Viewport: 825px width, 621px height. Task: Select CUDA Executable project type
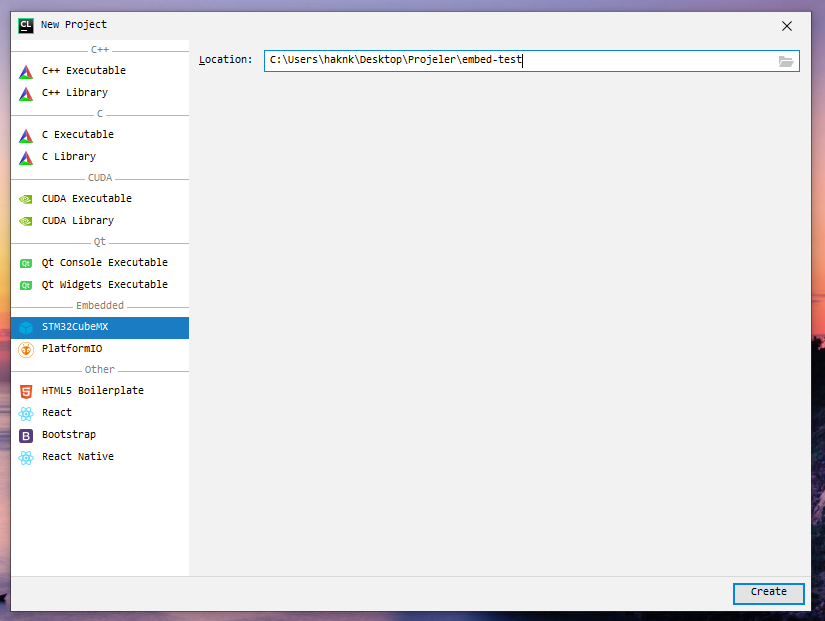100,198
